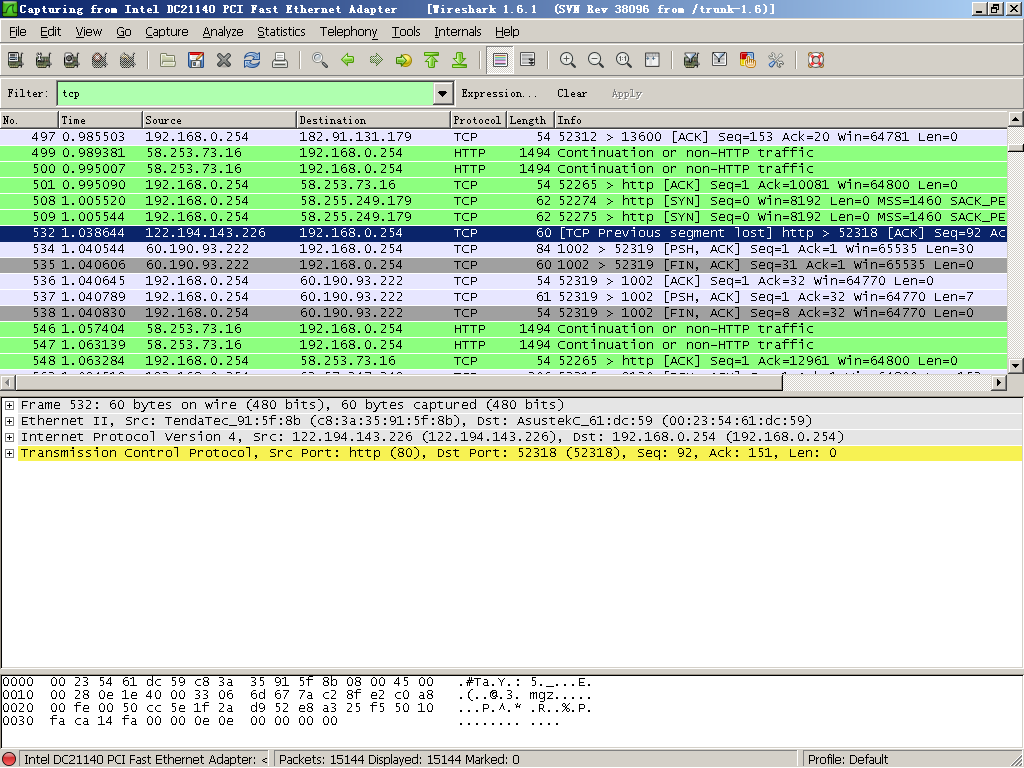The height and width of the screenshot is (768, 1024).
Task: Select packet 497 row
Action: tap(504, 136)
